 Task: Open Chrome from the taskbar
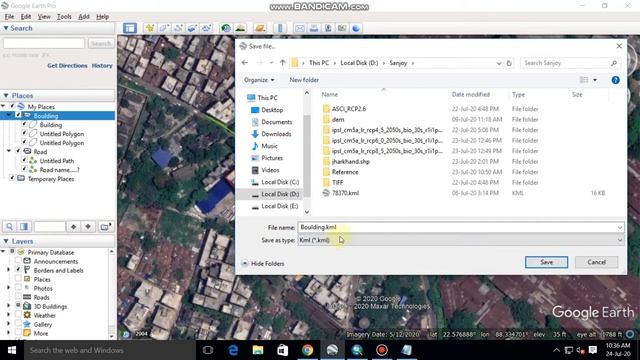pos(307,350)
